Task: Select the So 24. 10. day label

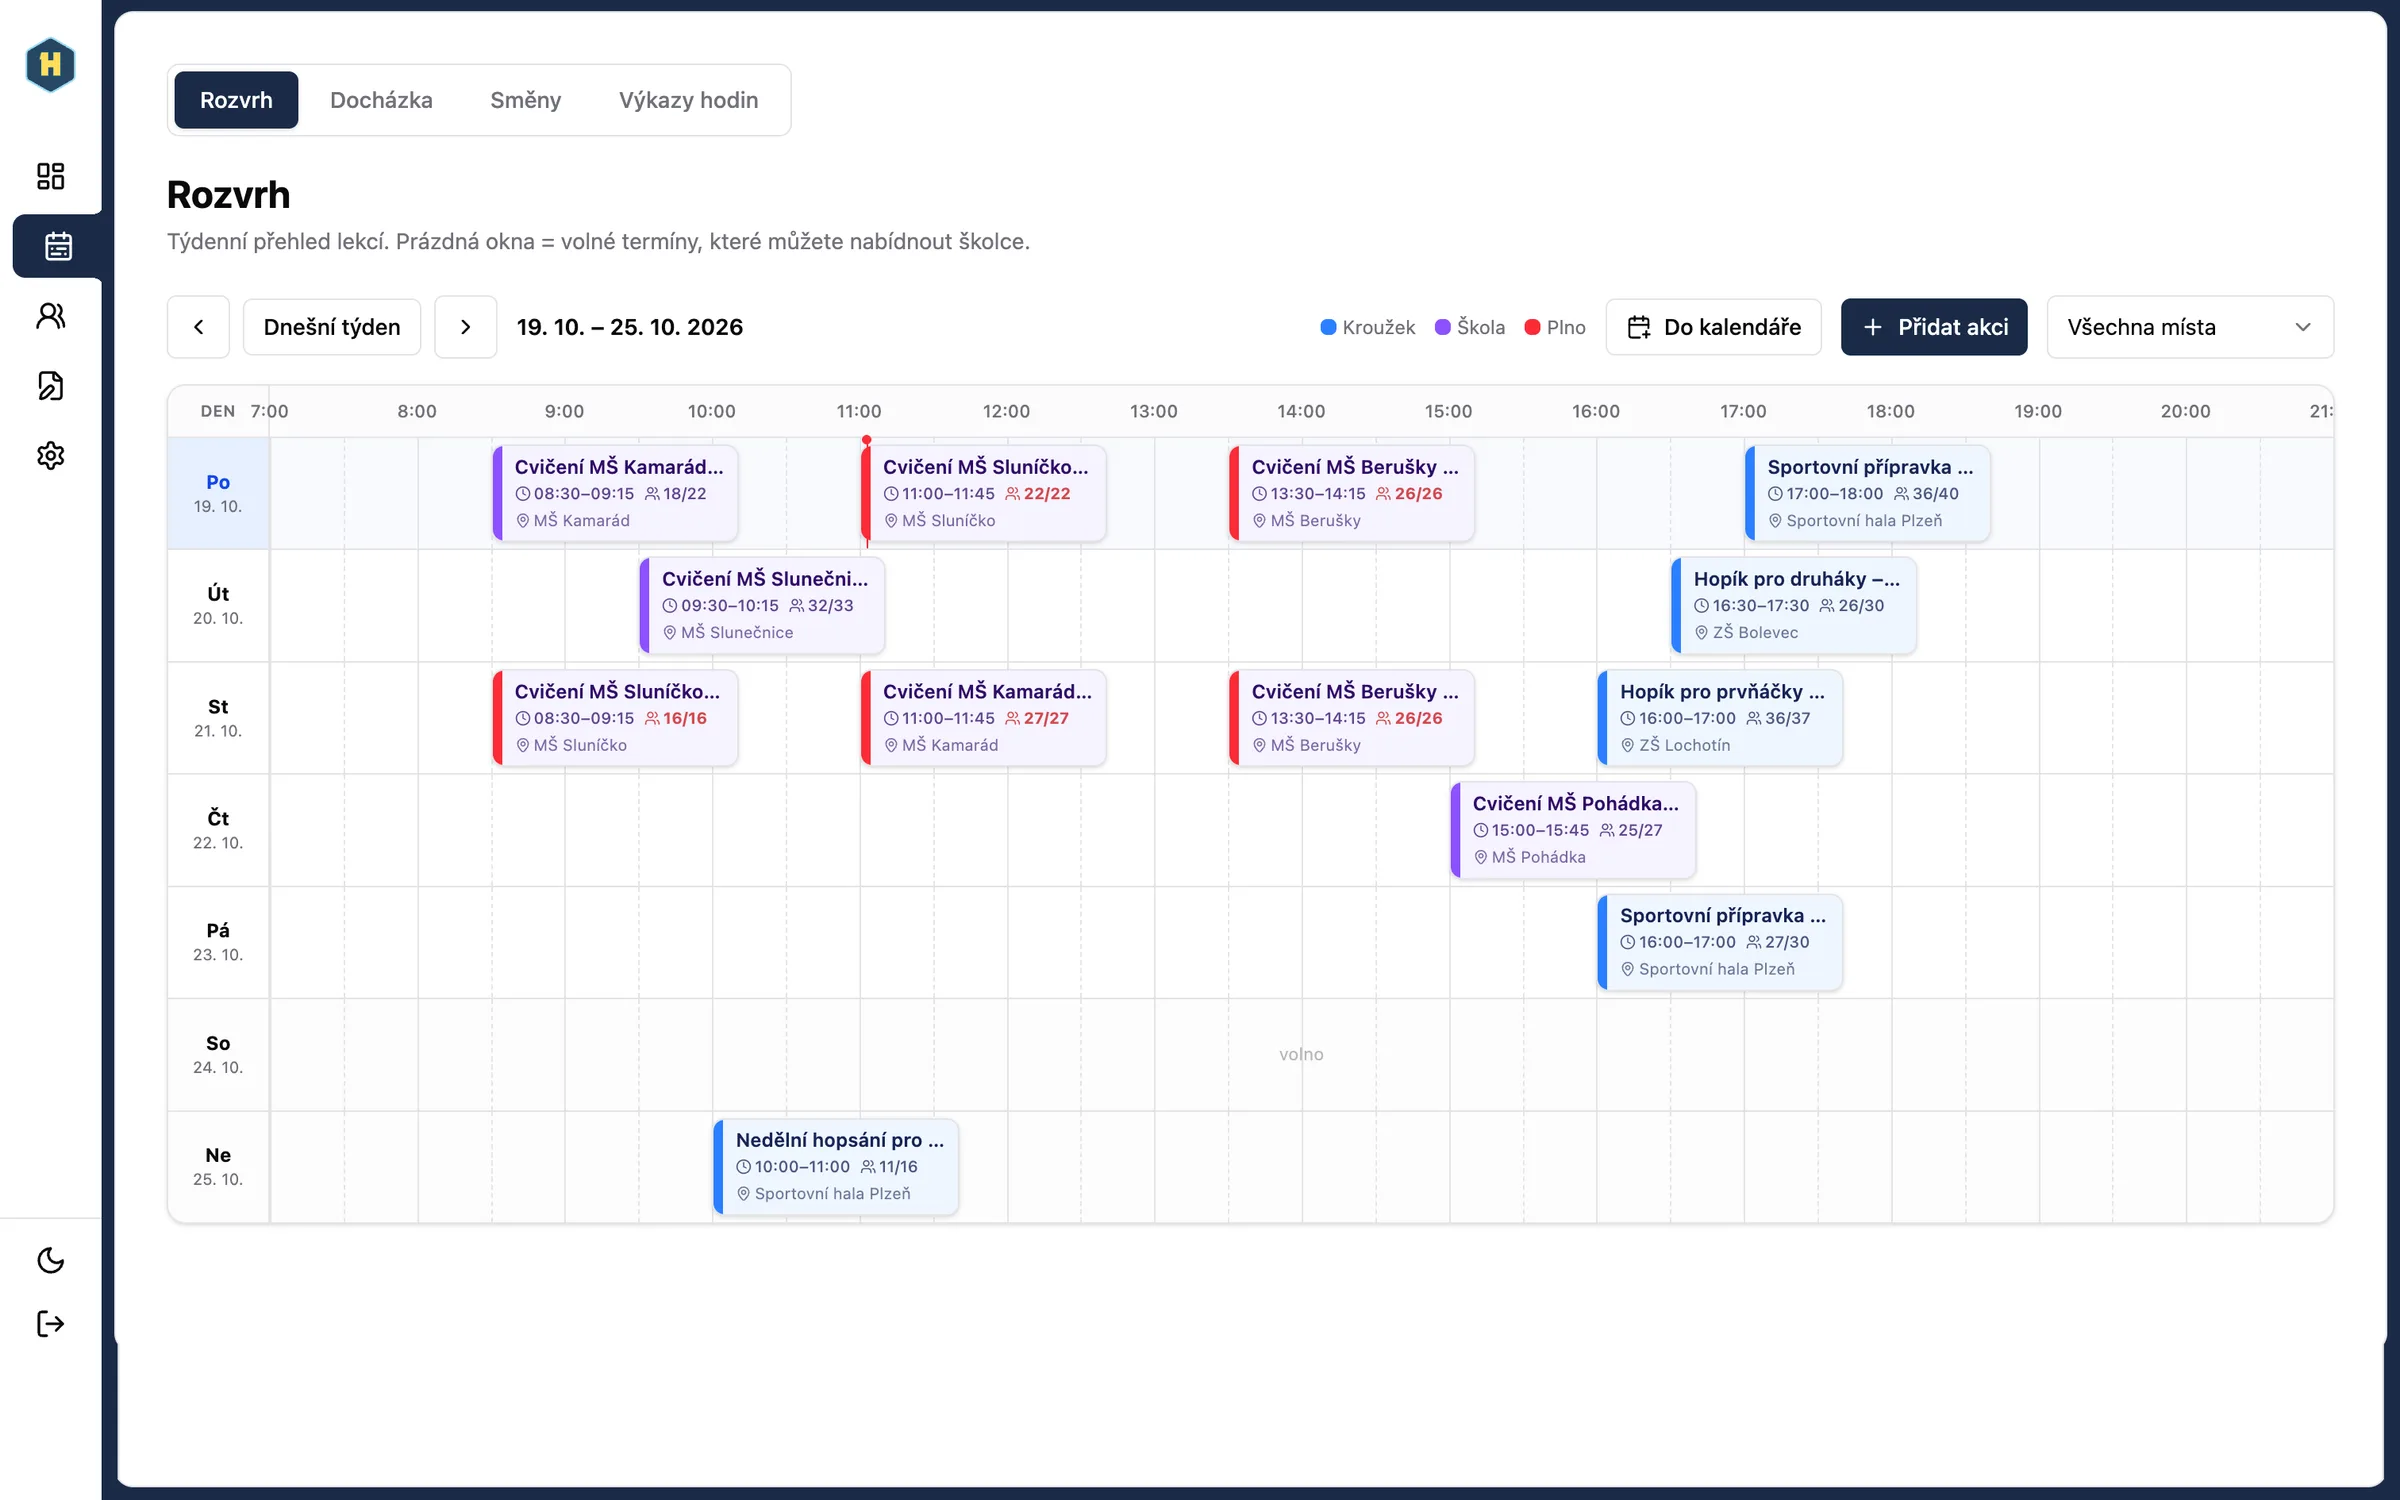Action: pyautogui.click(x=218, y=1054)
